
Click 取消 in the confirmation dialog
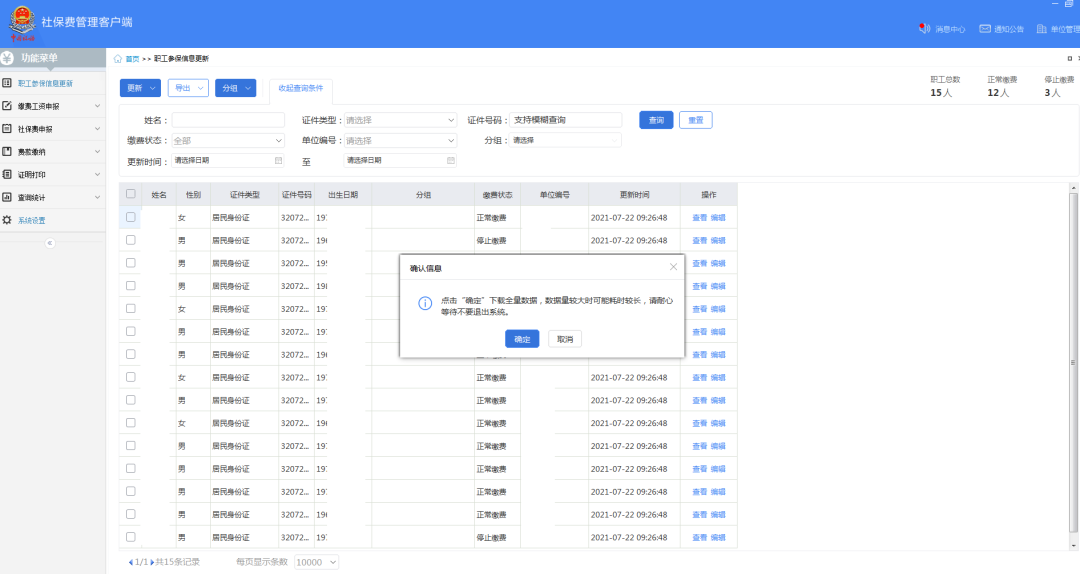565,339
